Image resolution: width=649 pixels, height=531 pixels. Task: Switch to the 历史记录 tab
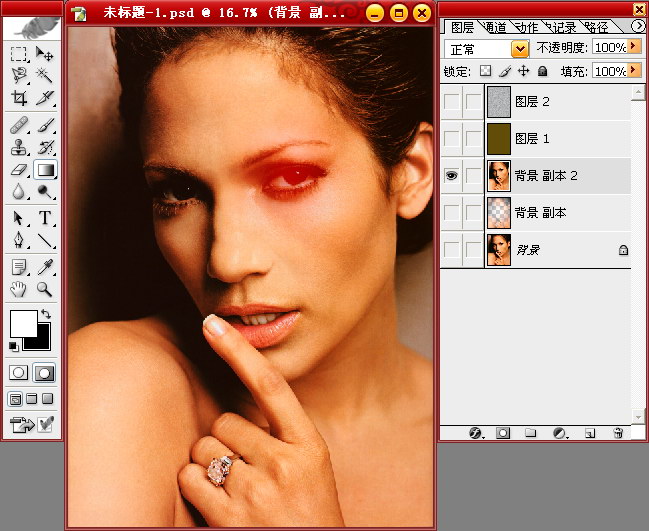pos(562,27)
